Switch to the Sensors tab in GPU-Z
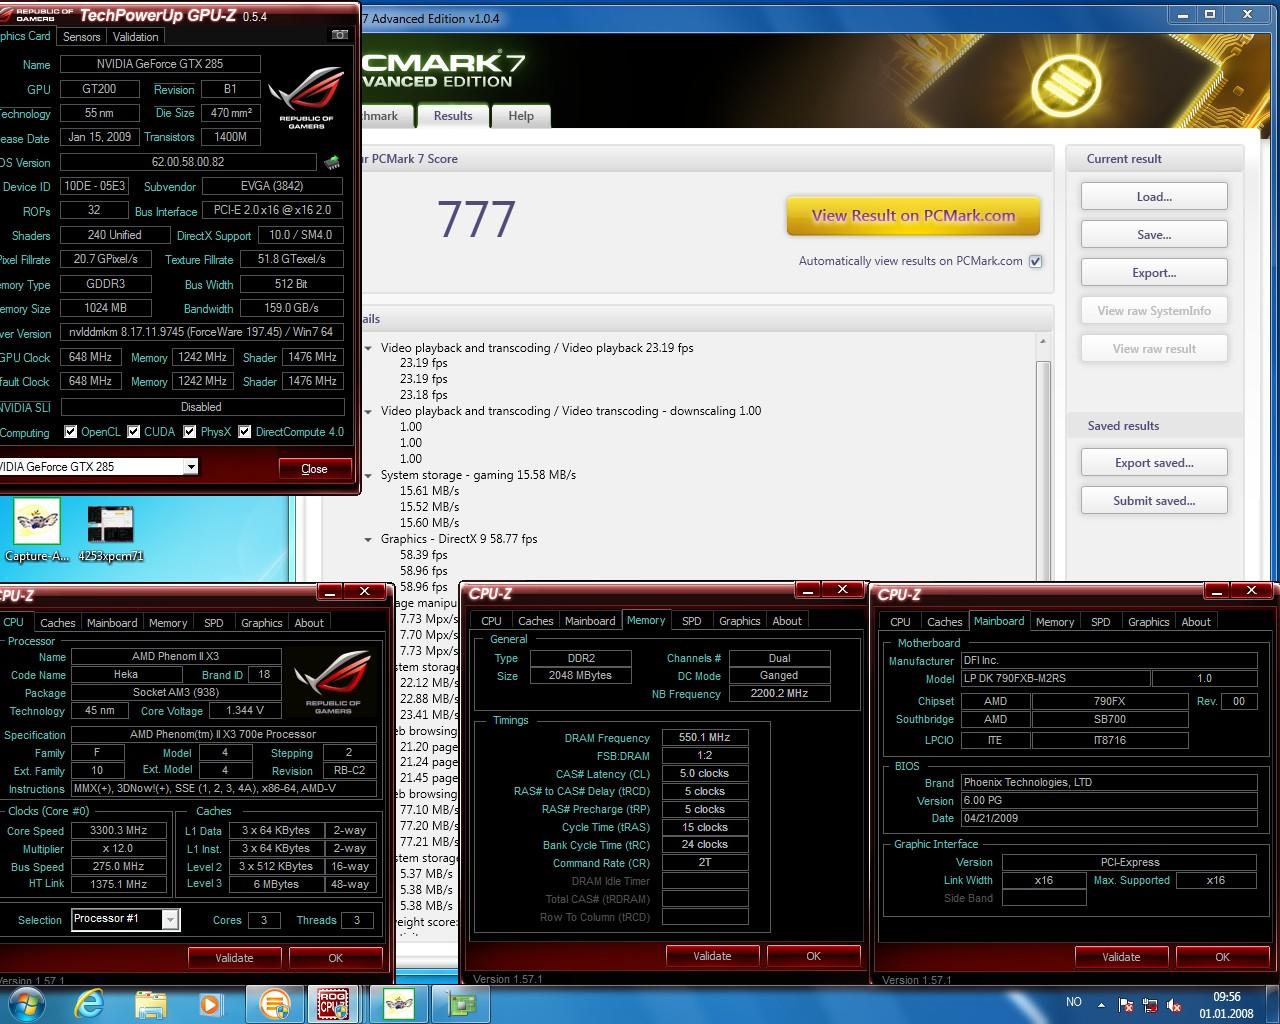 [x=82, y=36]
